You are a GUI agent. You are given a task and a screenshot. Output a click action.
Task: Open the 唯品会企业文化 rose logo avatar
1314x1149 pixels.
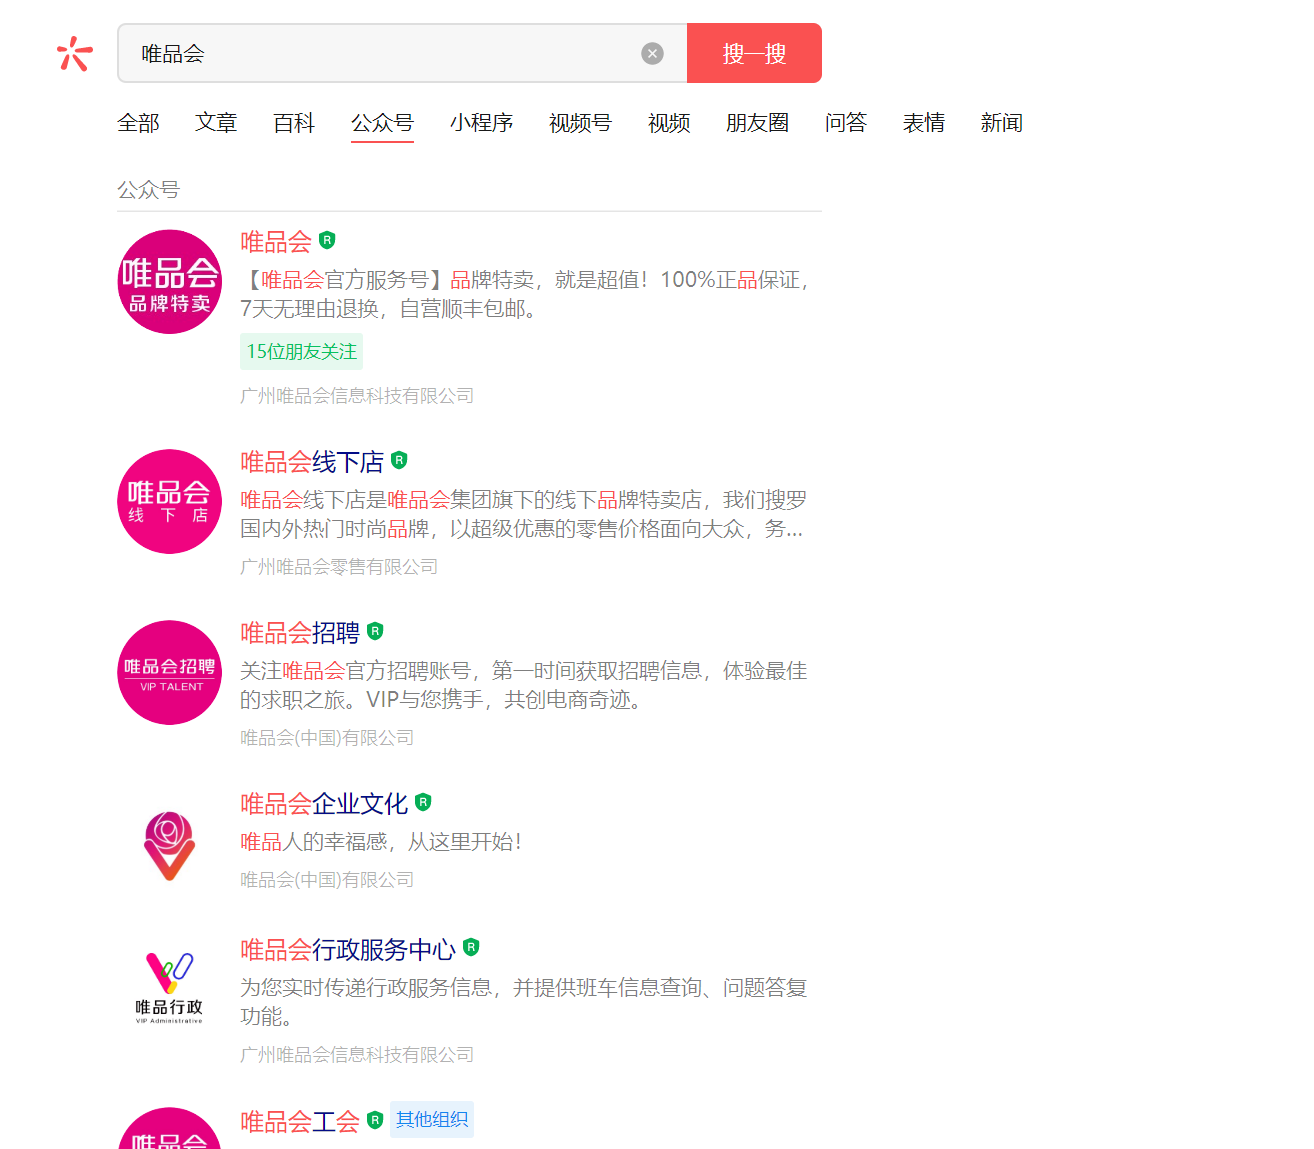(169, 846)
